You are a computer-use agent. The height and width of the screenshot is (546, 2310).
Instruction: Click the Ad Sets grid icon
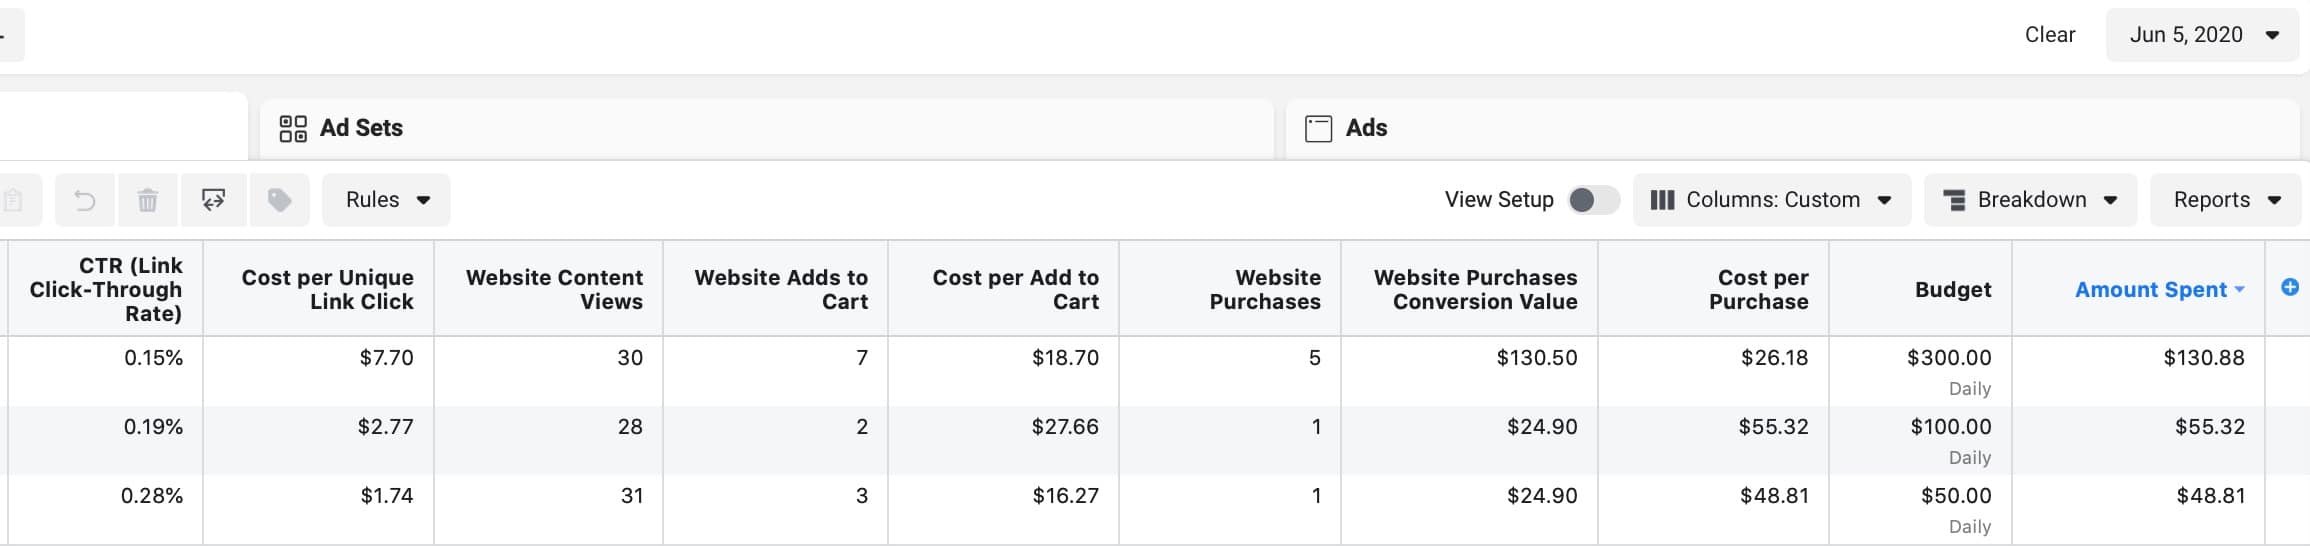coord(293,128)
